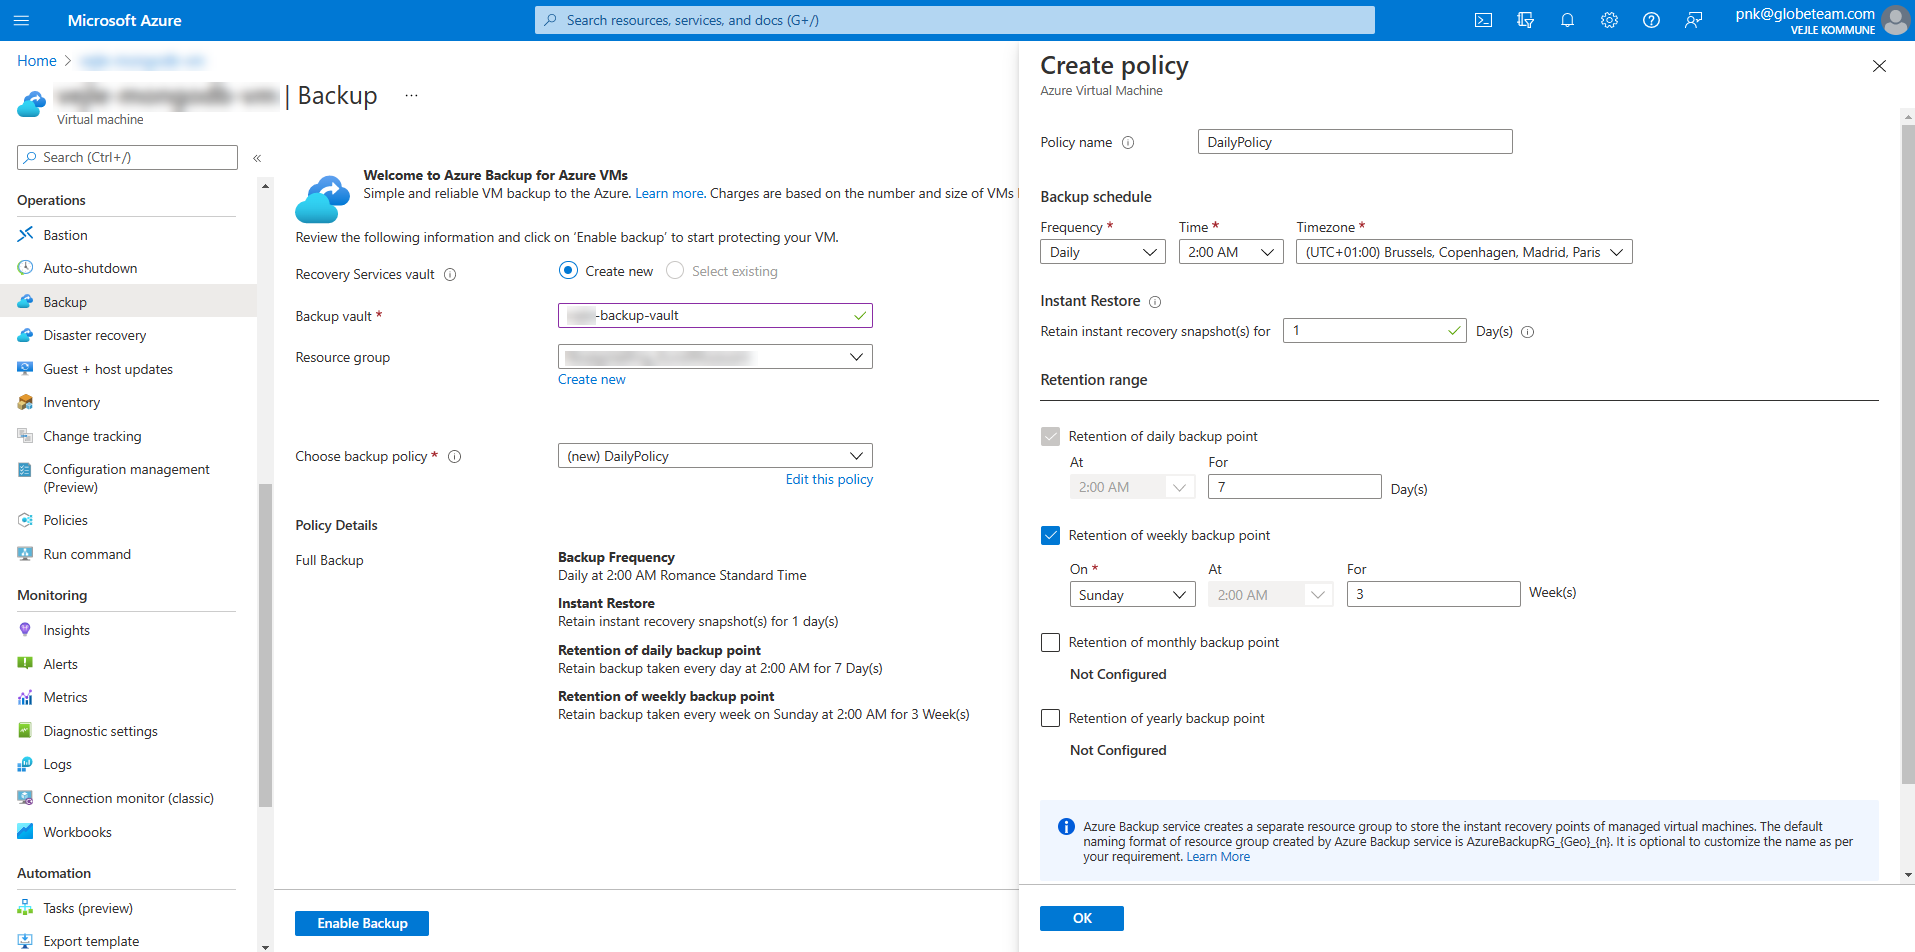Open Backup in the Operations menu
This screenshot has width=1915, height=952.
point(128,301)
